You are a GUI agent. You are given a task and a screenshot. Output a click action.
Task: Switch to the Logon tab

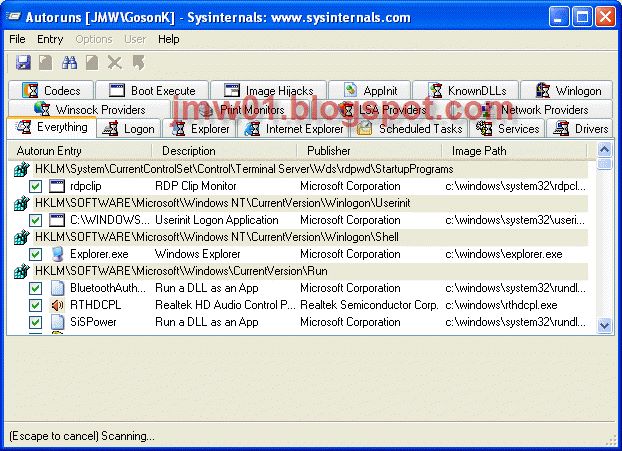[x=129, y=129]
